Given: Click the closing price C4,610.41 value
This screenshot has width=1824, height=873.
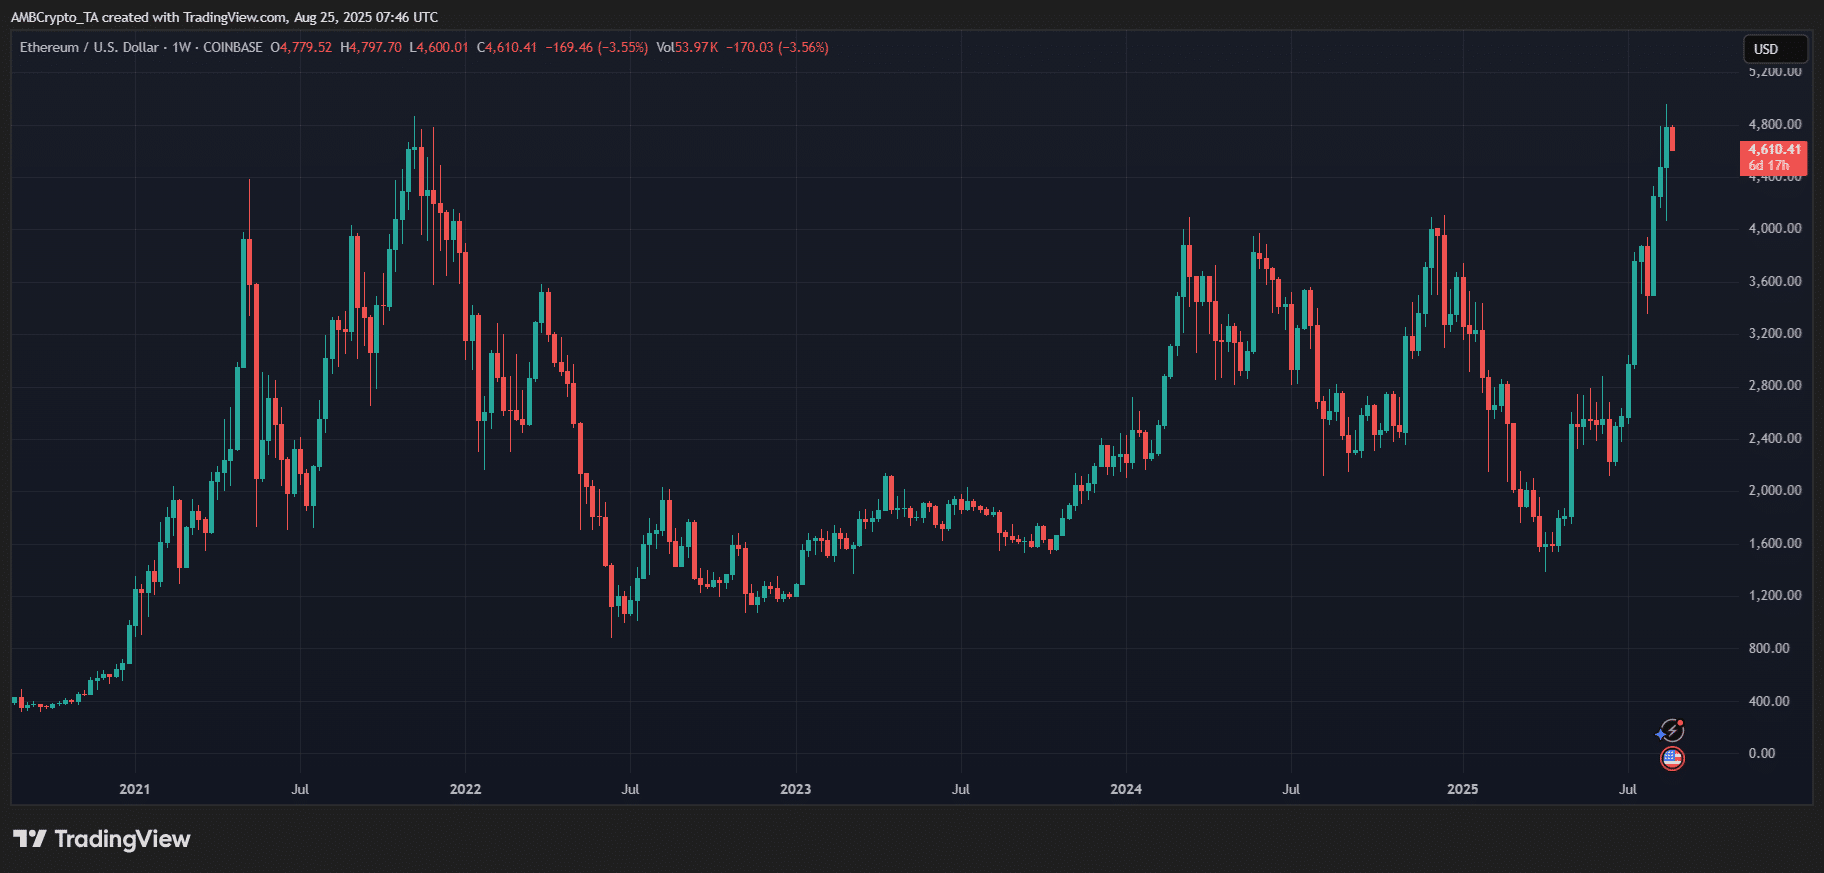Looking at the screenshot, I should click(507, 47).
